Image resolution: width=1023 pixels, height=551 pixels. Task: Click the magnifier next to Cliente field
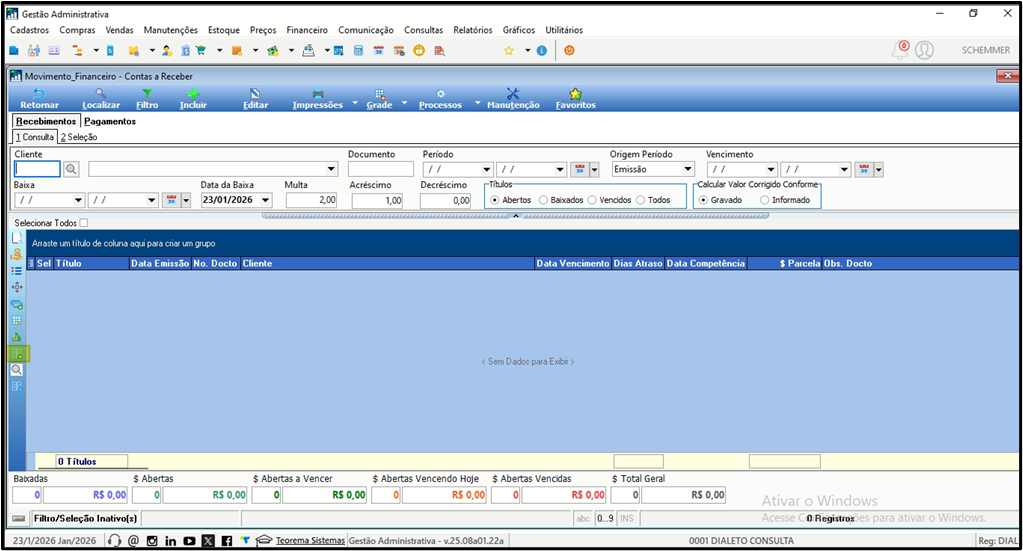(x=71, y=170)
